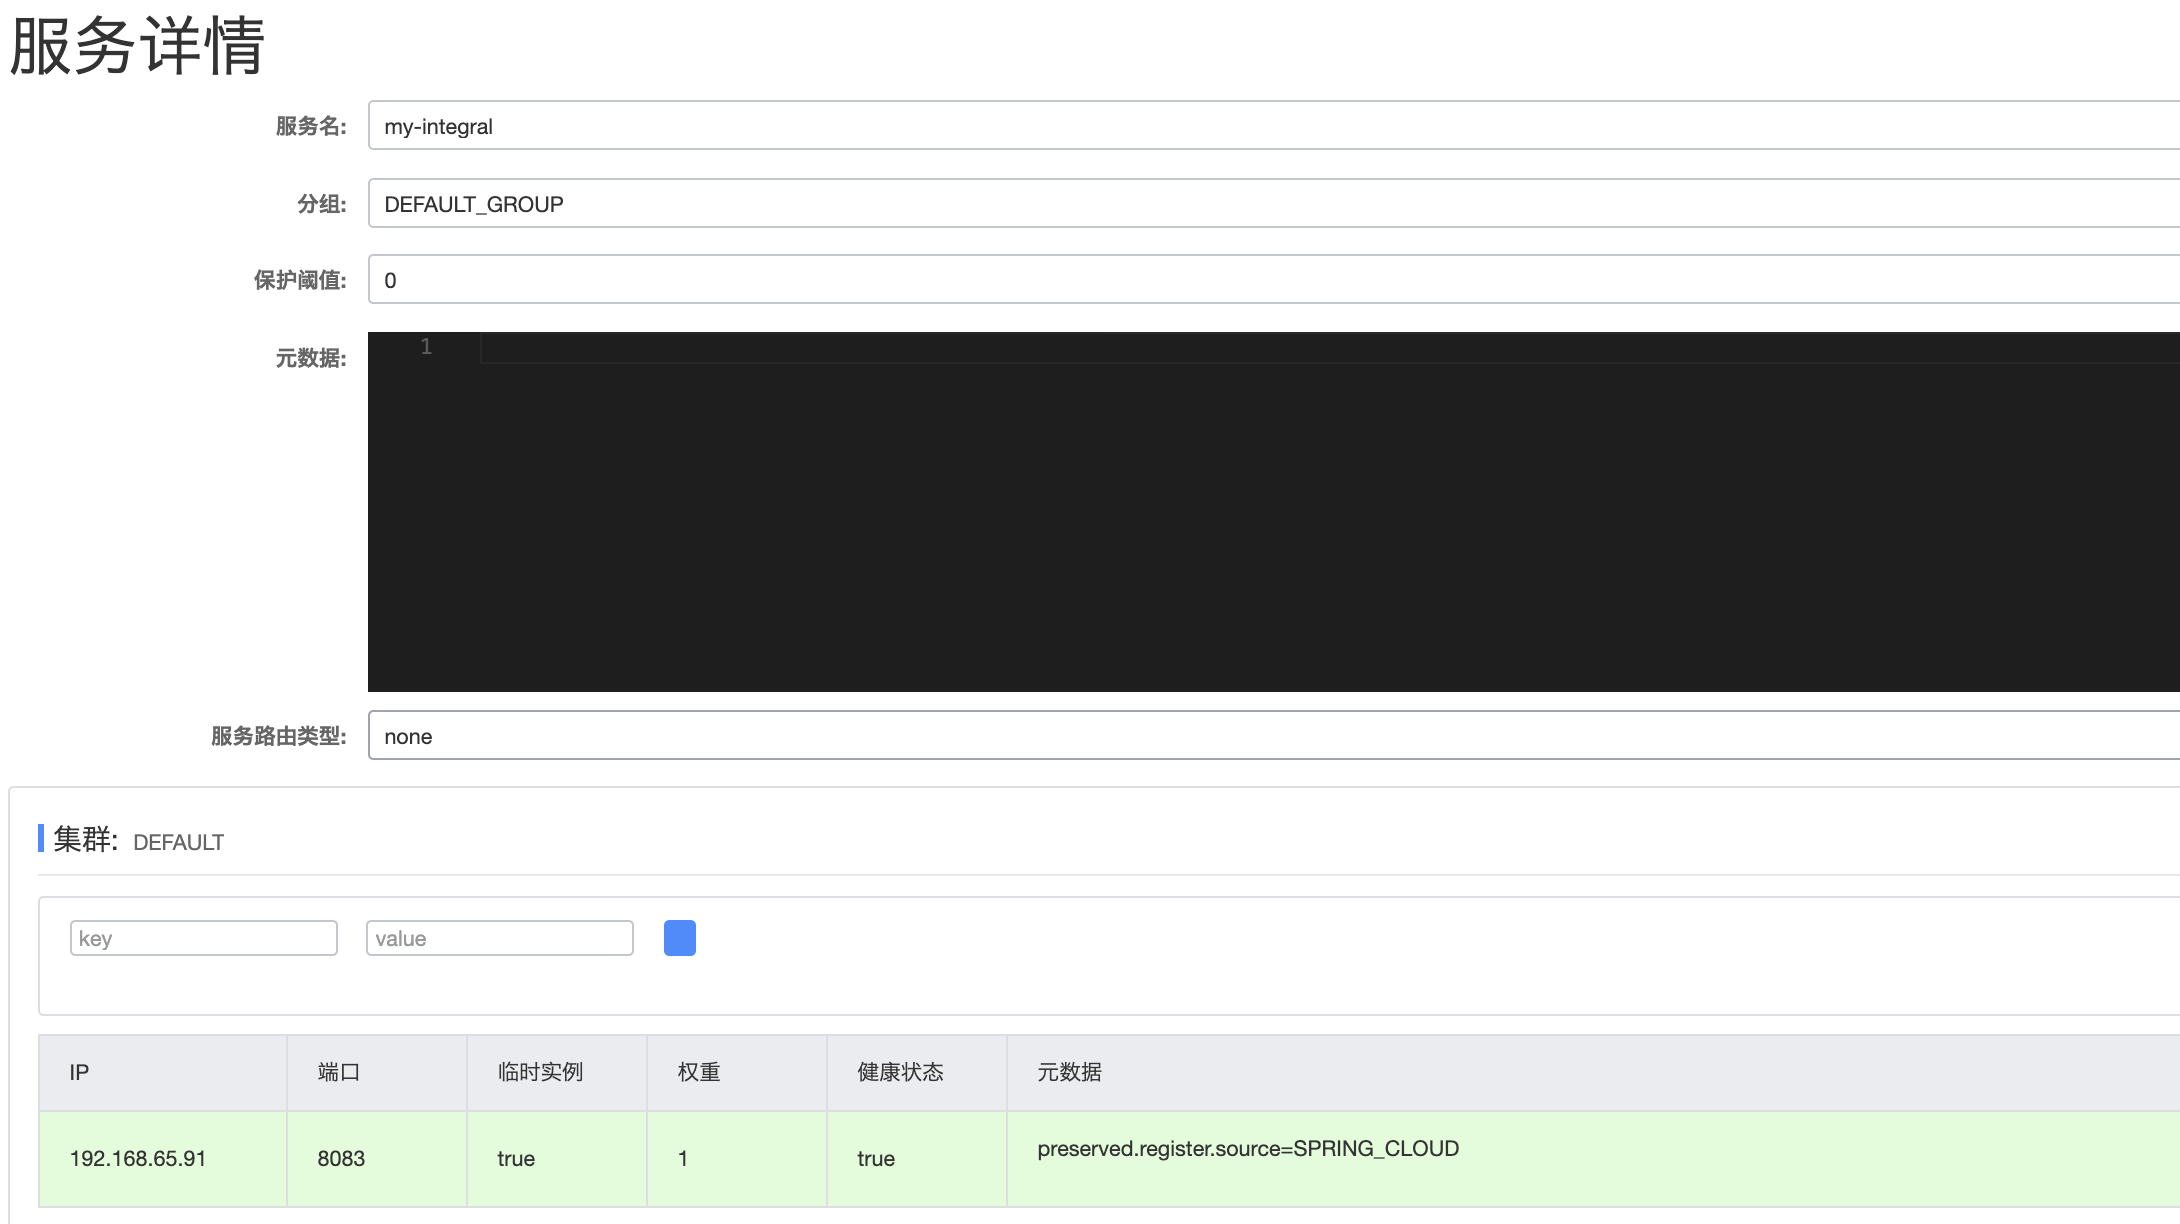Click the key filter input
The height and width of the screenshot is (1224, 2180).
204,938
